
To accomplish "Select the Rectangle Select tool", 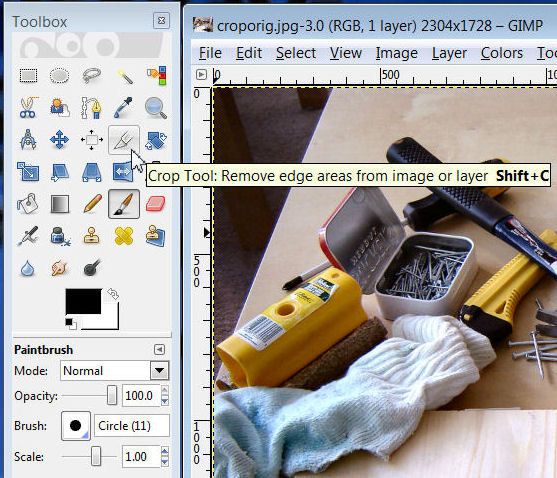I will [28, 76].
